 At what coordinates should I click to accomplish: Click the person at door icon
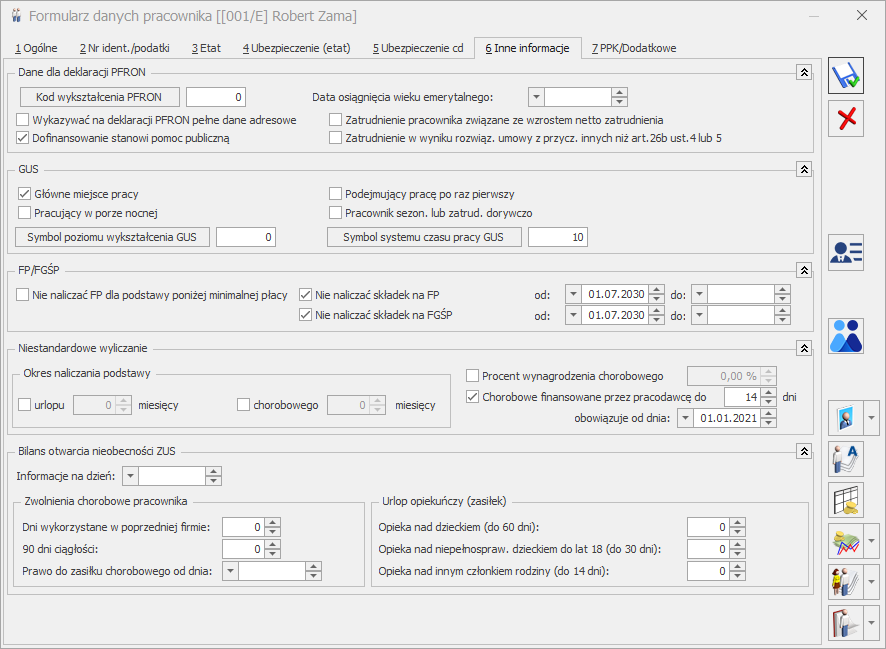[x=846, y=623]
